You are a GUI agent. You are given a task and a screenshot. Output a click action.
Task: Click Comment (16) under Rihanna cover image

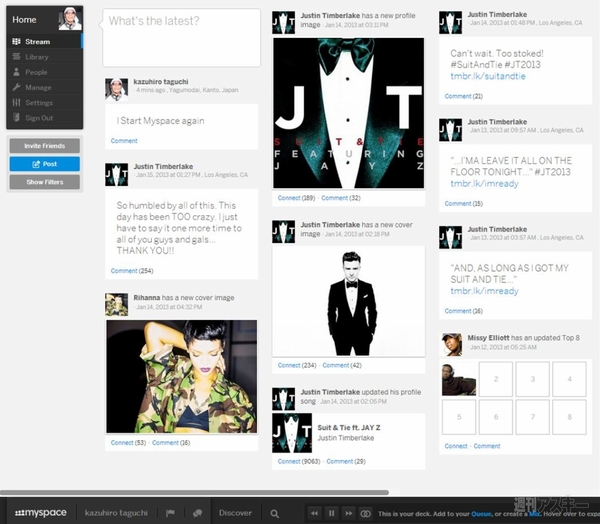pyautogui.click(x=171, y=442)
